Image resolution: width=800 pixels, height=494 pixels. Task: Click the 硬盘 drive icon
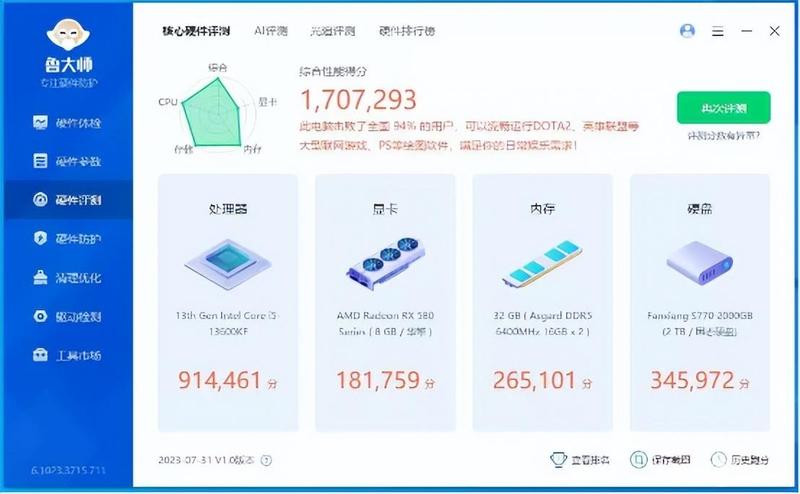click(699, 263)
